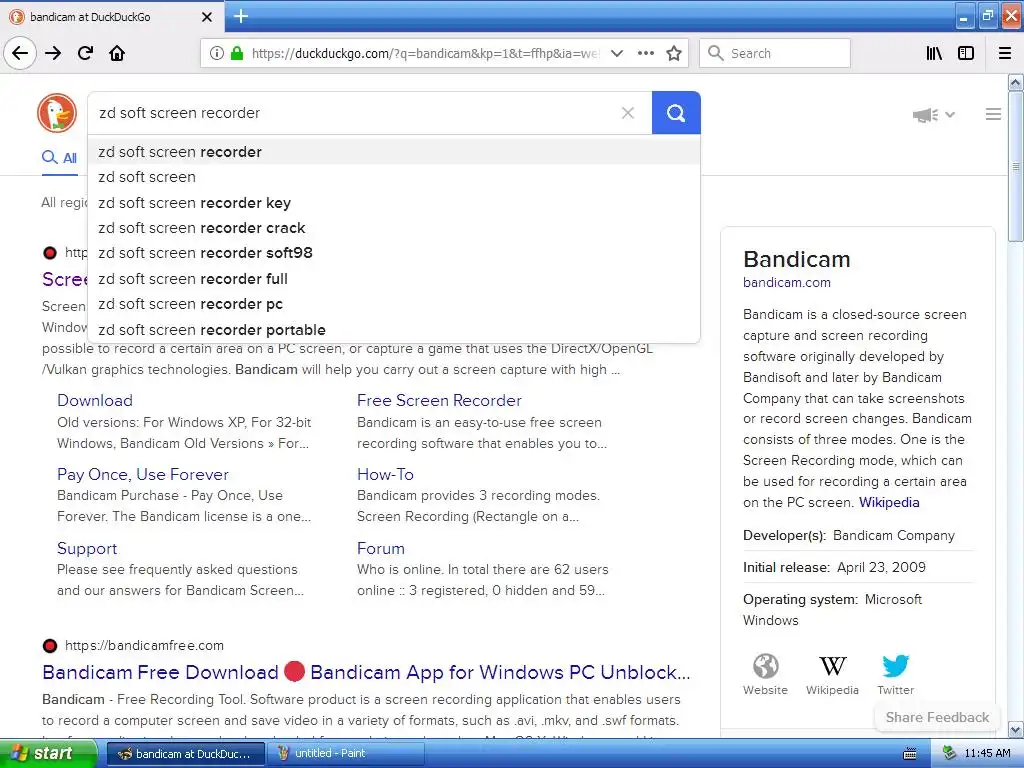Screen dimensions: 1024x768
Task: Switch to the All results tab
Action: pos(59,157)
